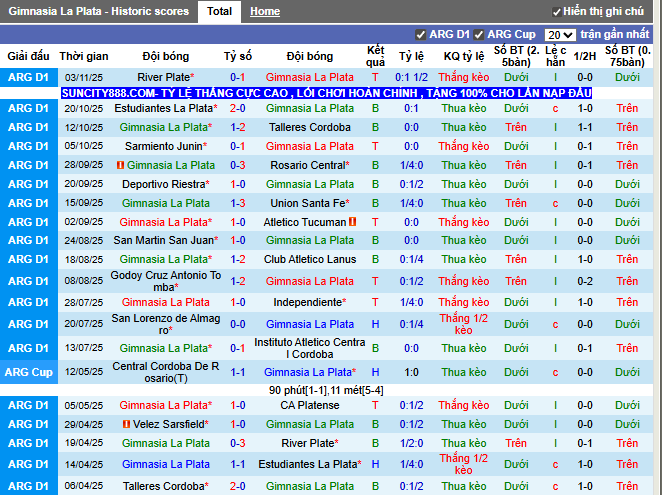Viewport: 662px width, 495px height.
Task: Click the 0-0 score against San Lorenzo
Action: click(x=238, y=324)
